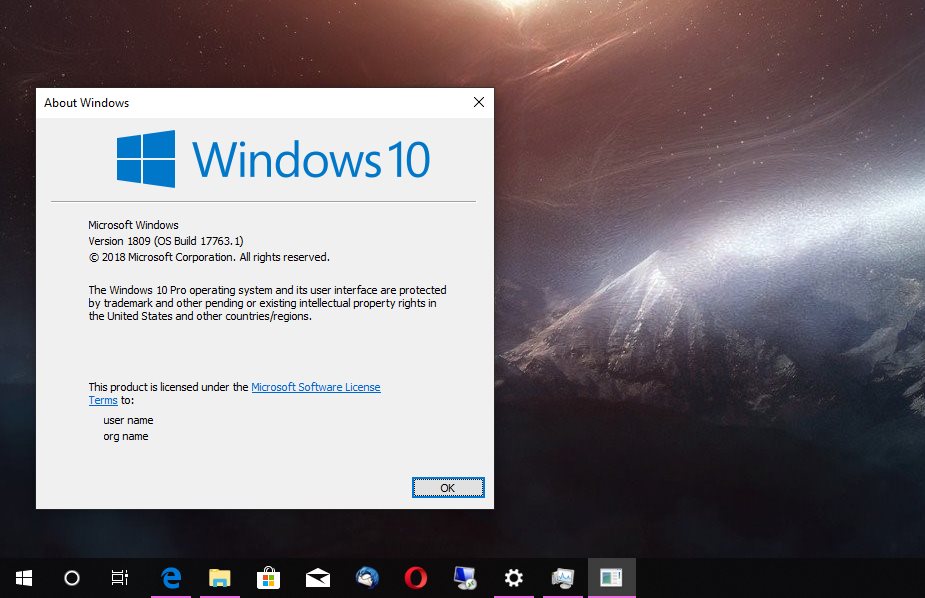The height and width of the screenshot is (598, 925).
Task: Open the Microsoft Store
Action: [267, 578]
